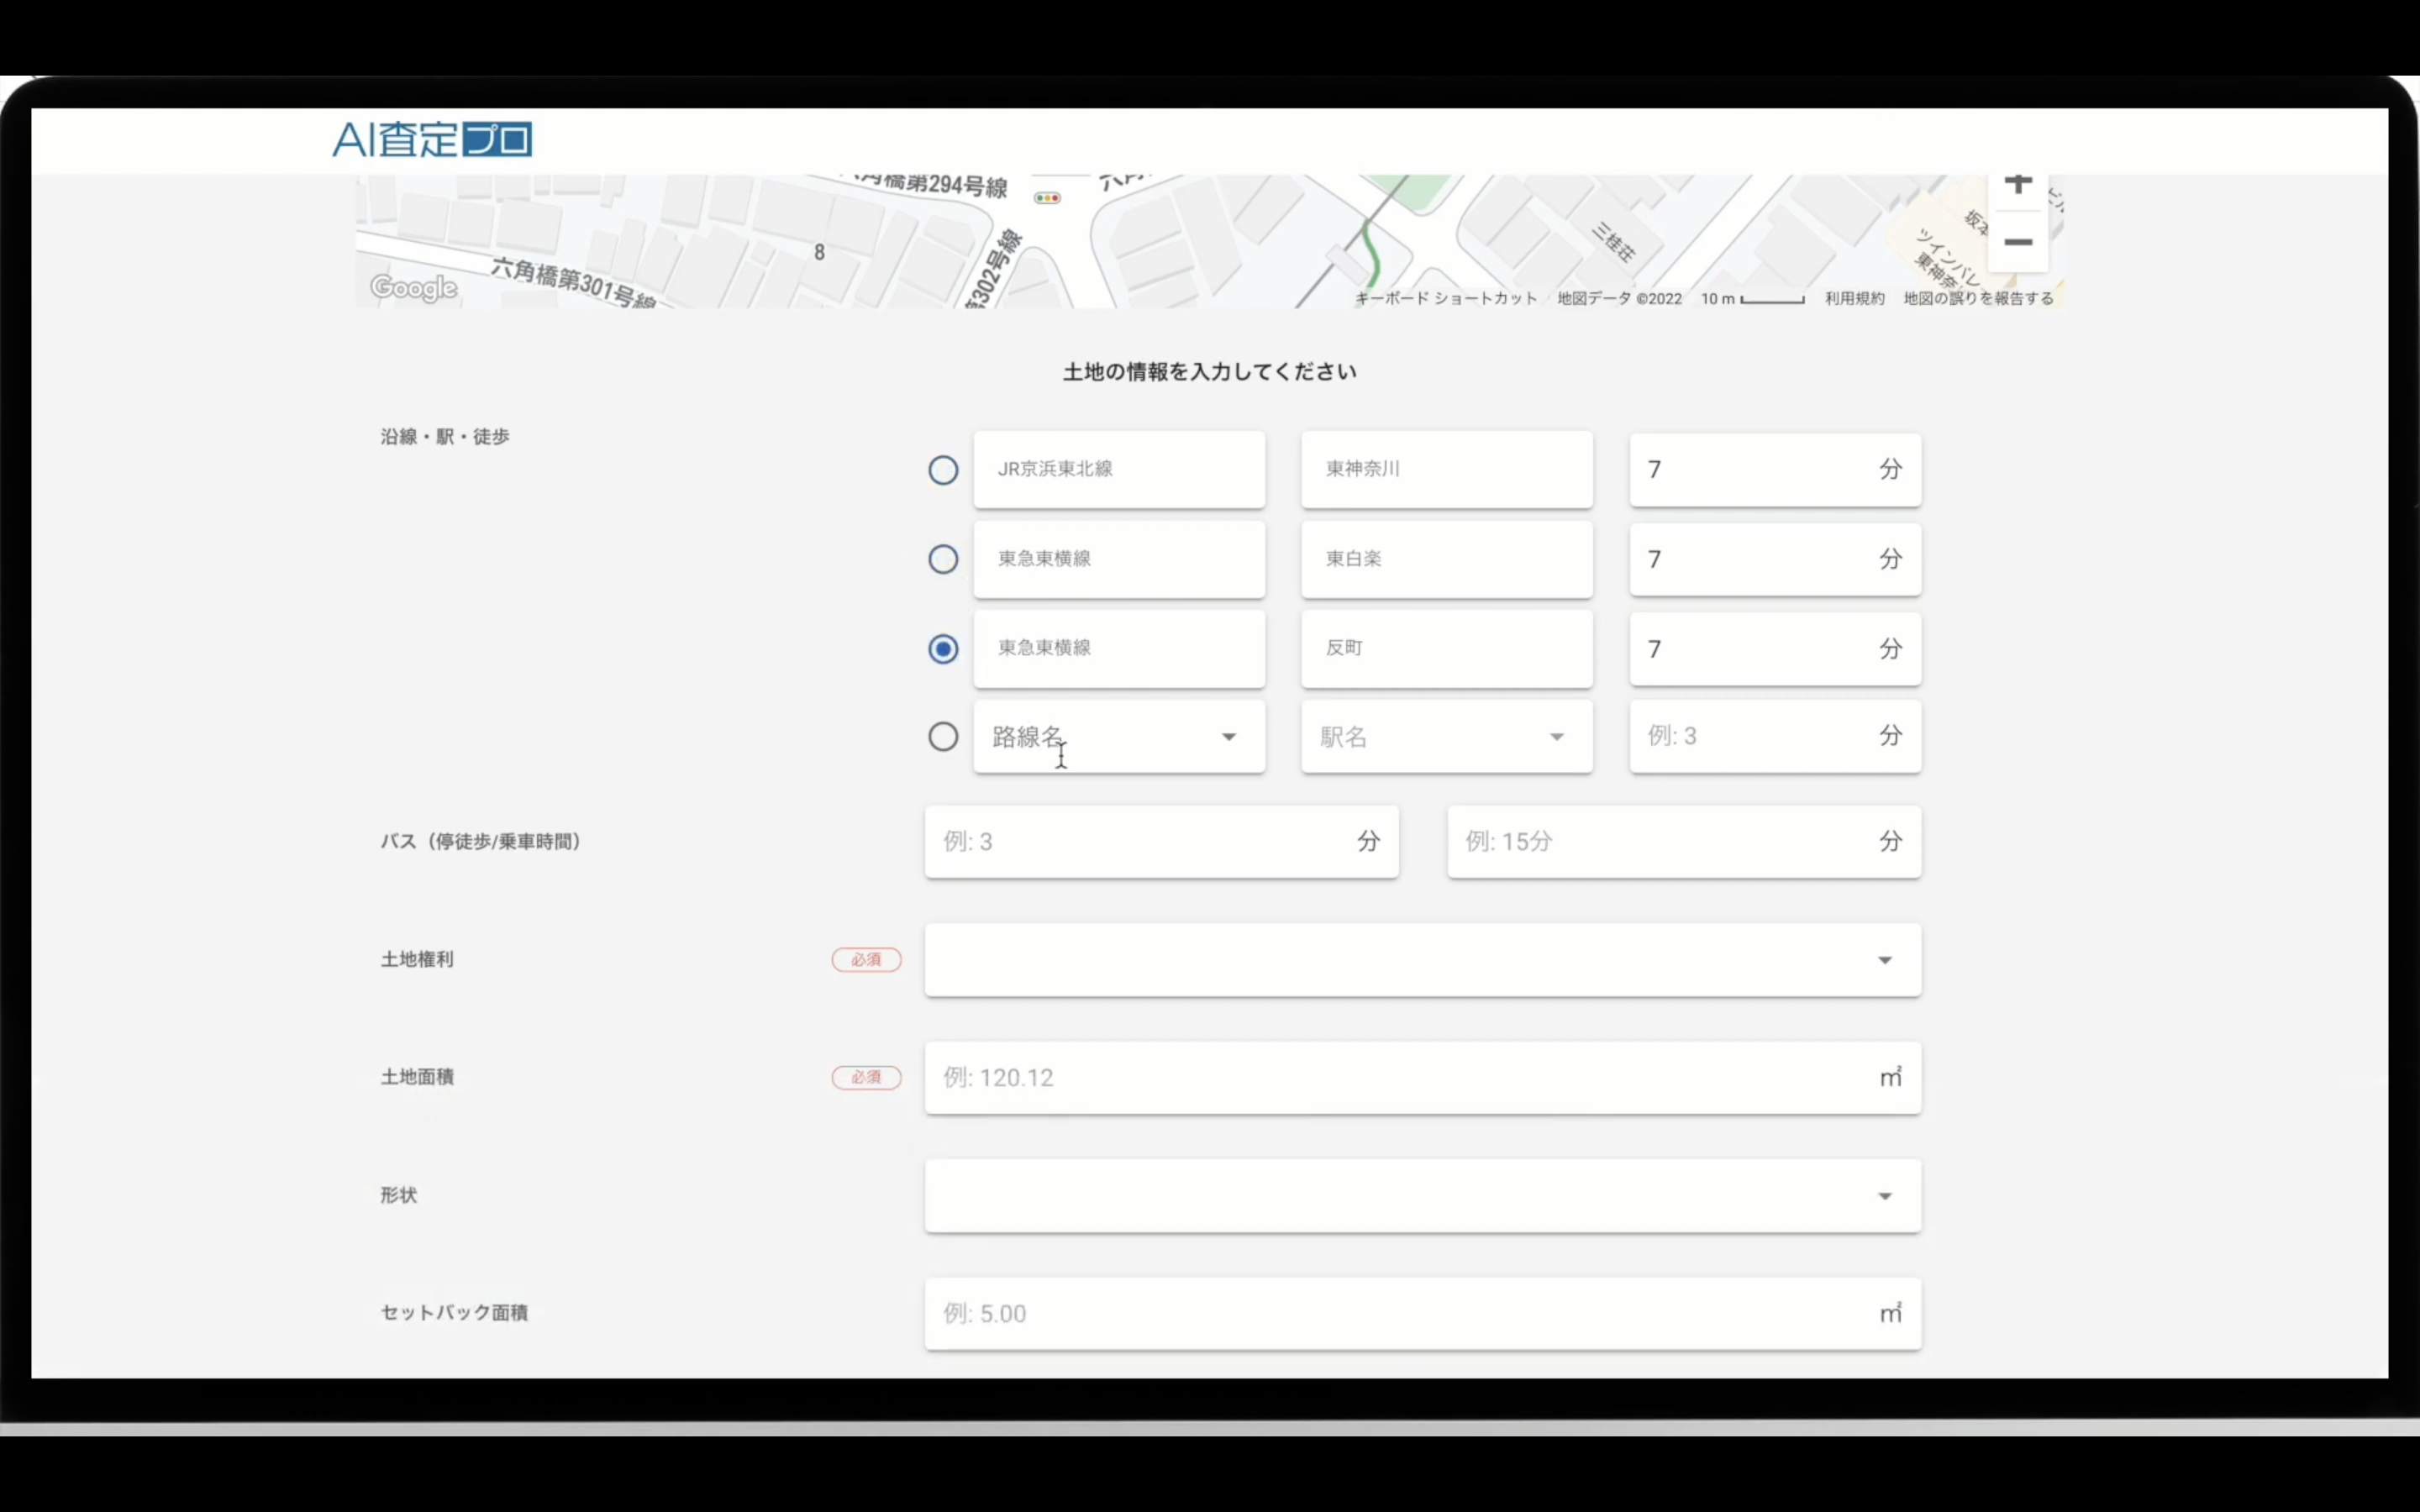The height and width of the screenshot is (1512, 2420).
Task: Select the 反町 row radio button
Action: [943, 649]
